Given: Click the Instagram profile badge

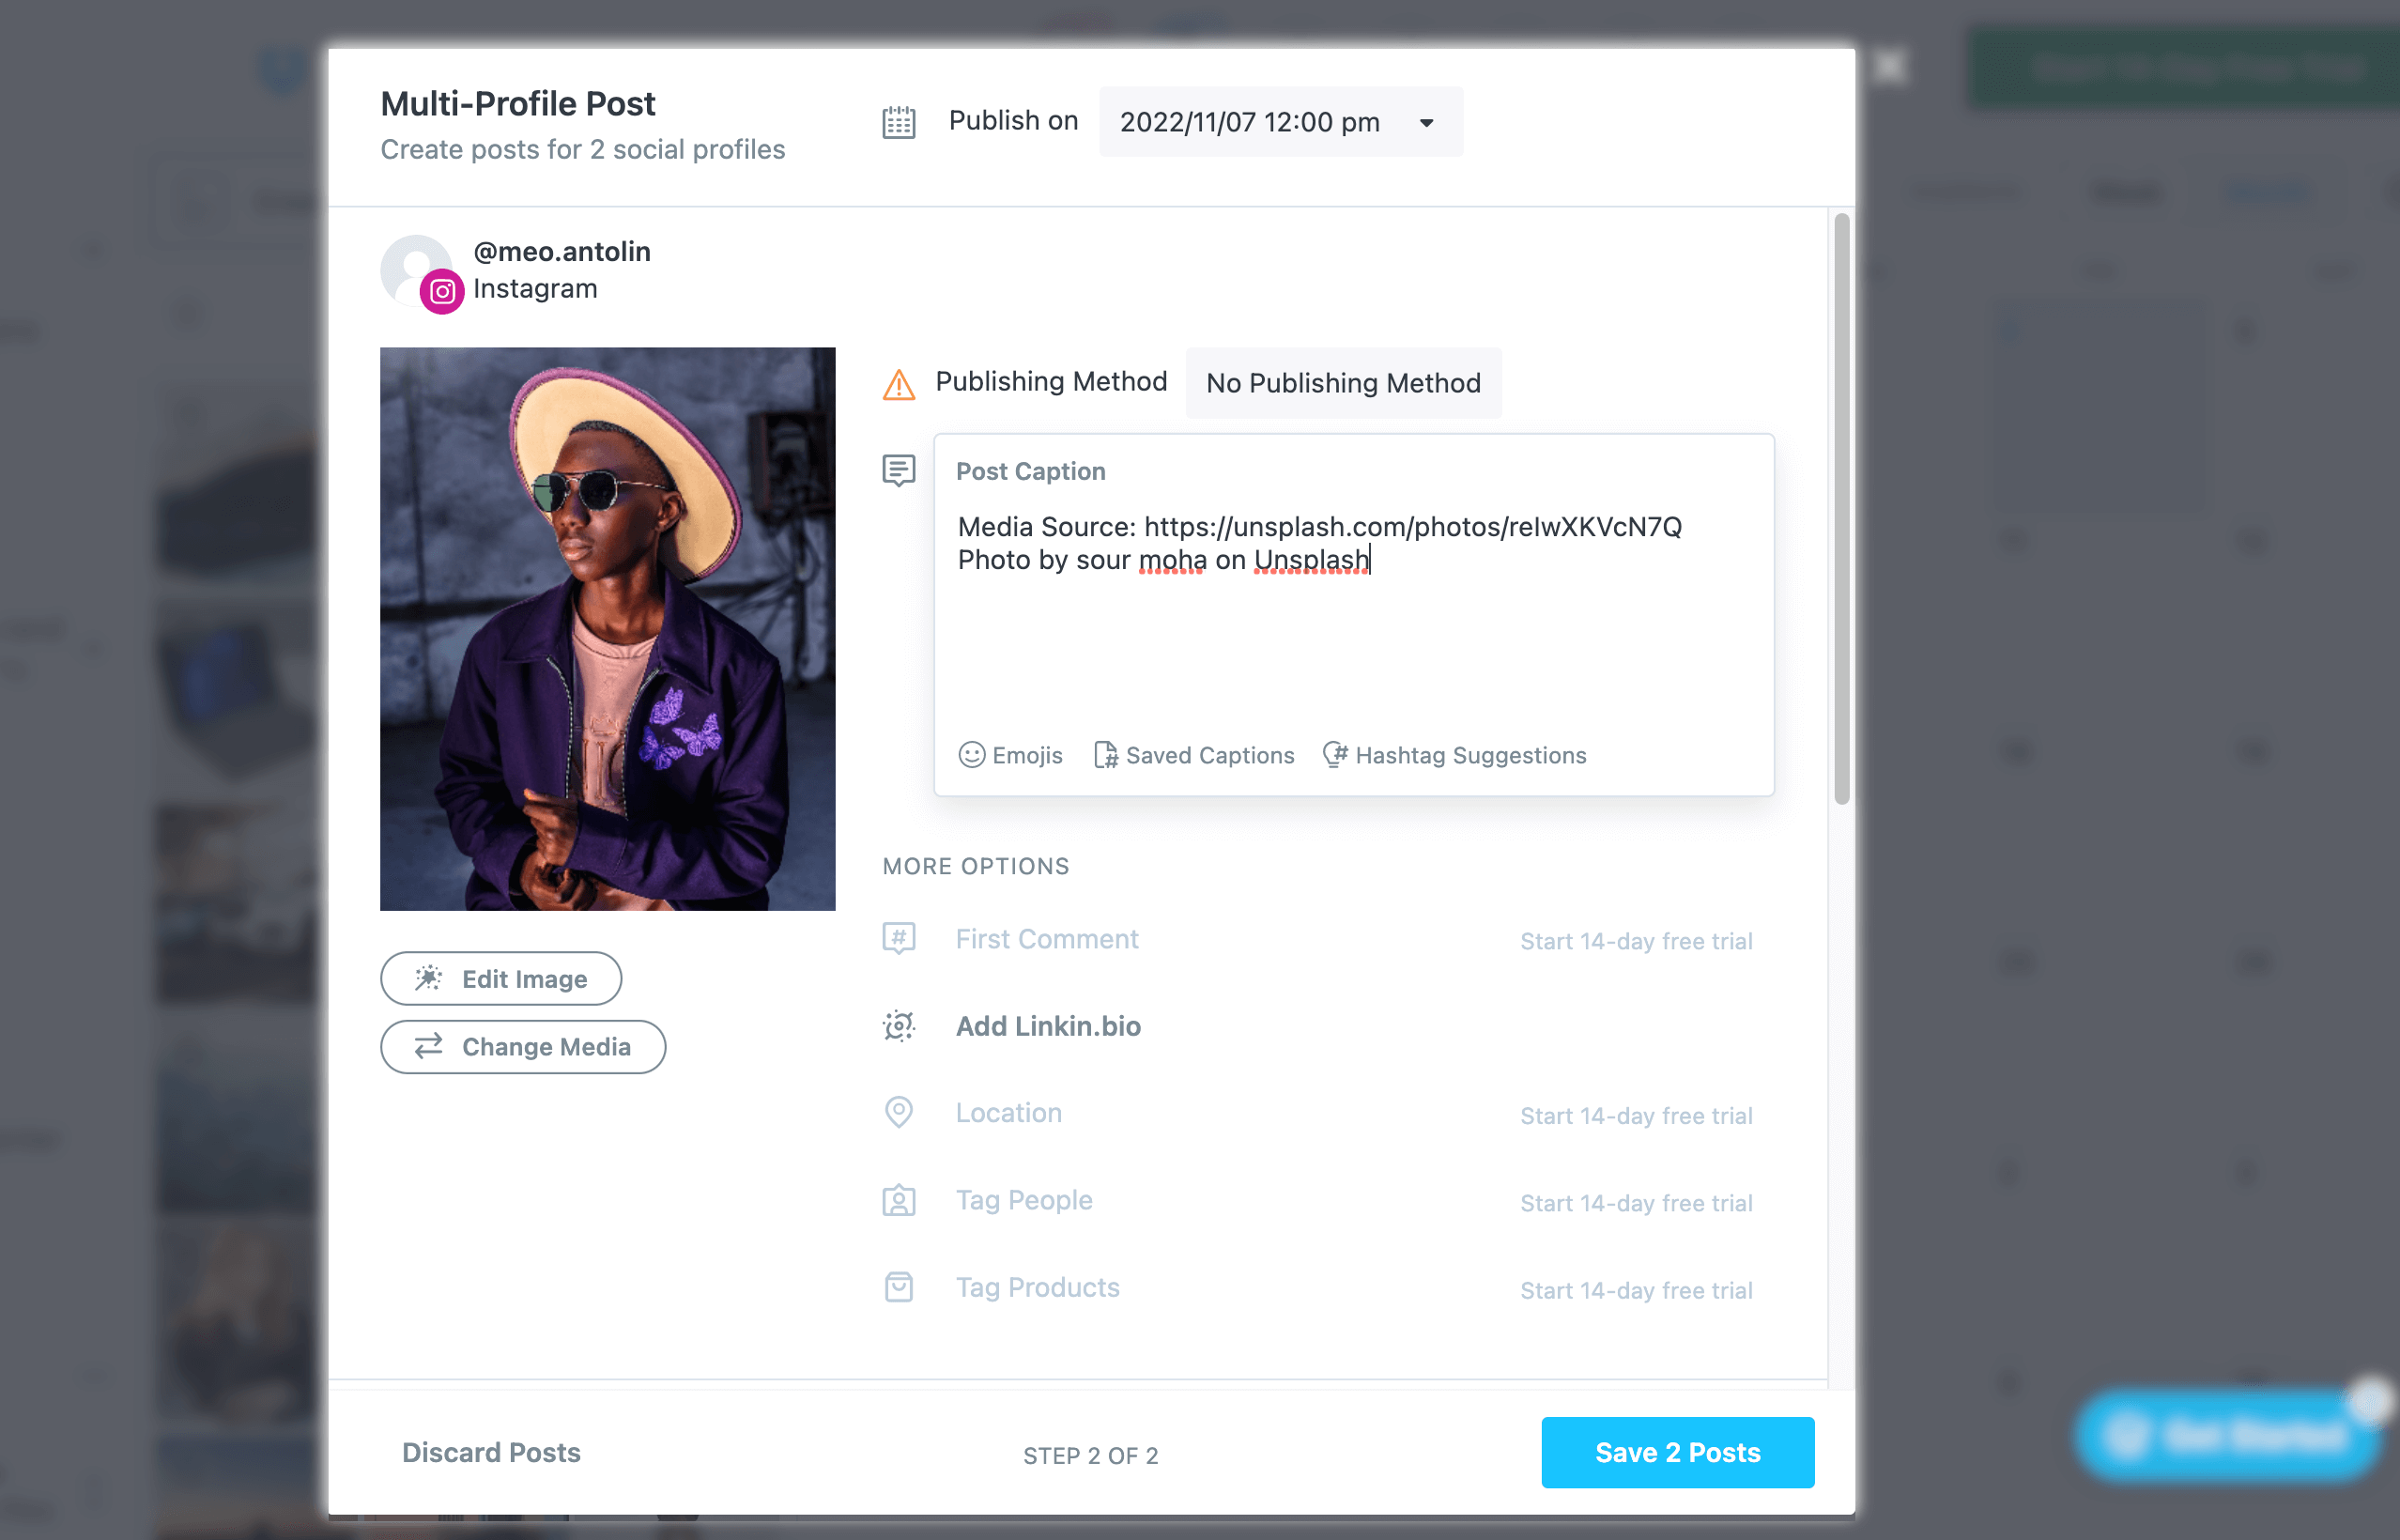Looking at the screenshot, I should [x=443, y=292].
